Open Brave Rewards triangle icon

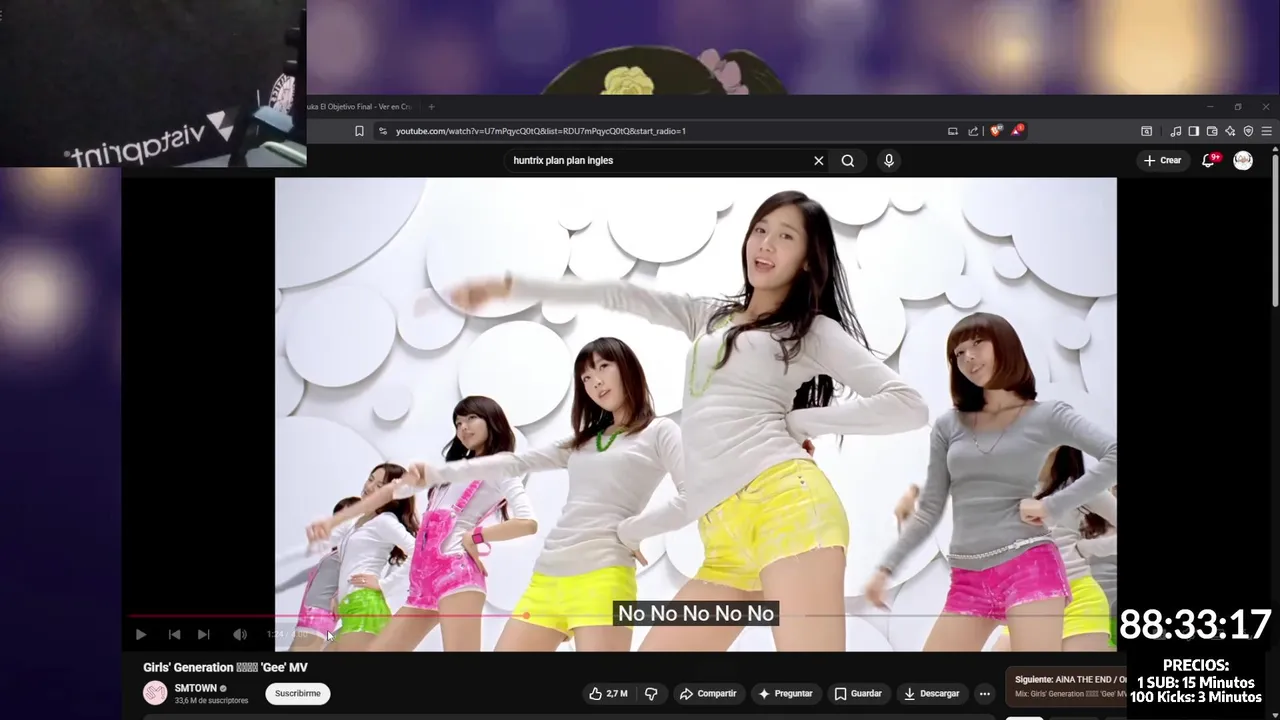click(1017, 130)
